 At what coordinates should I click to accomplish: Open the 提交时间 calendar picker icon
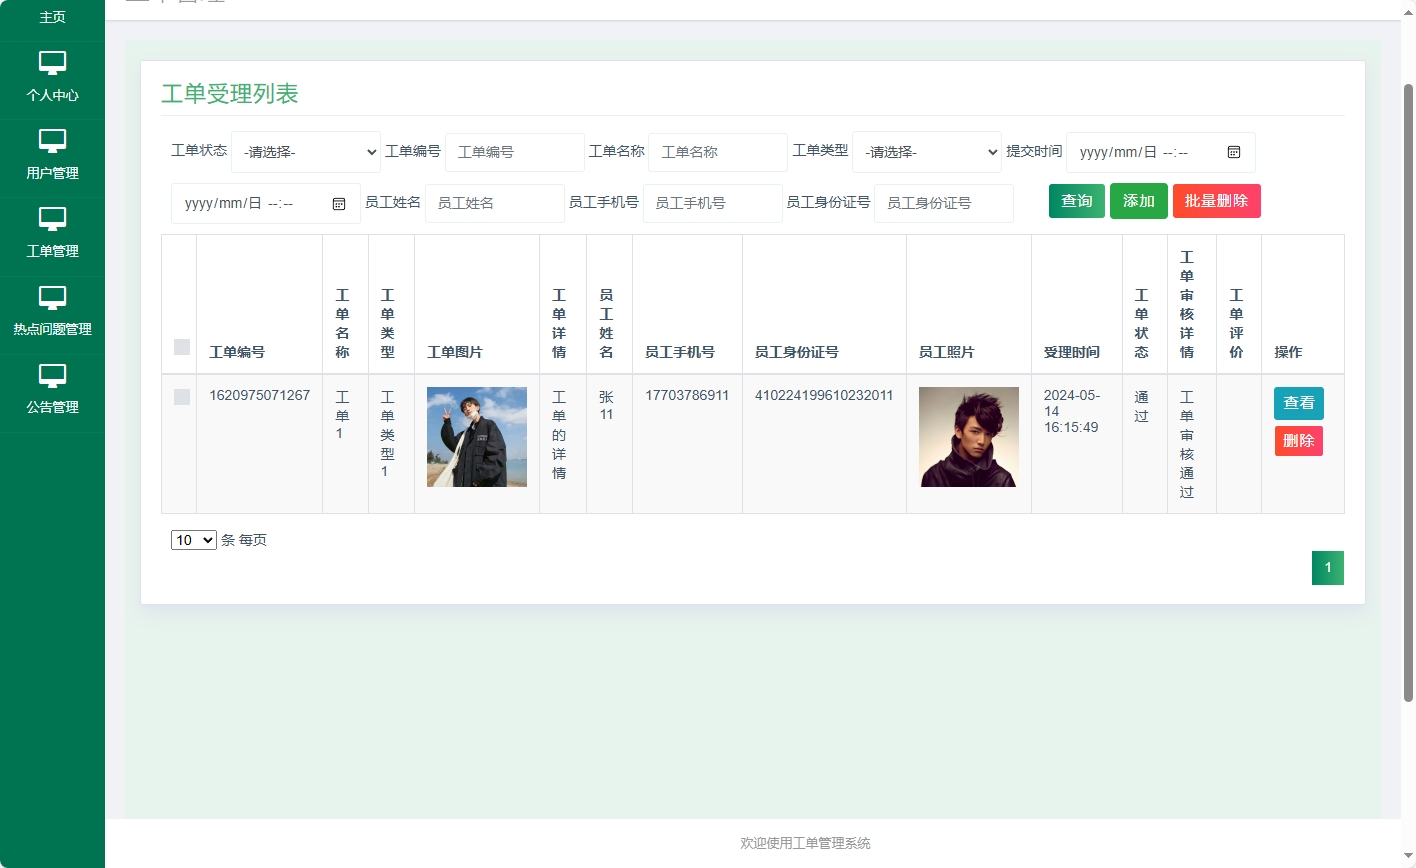tap(1234, 152)
